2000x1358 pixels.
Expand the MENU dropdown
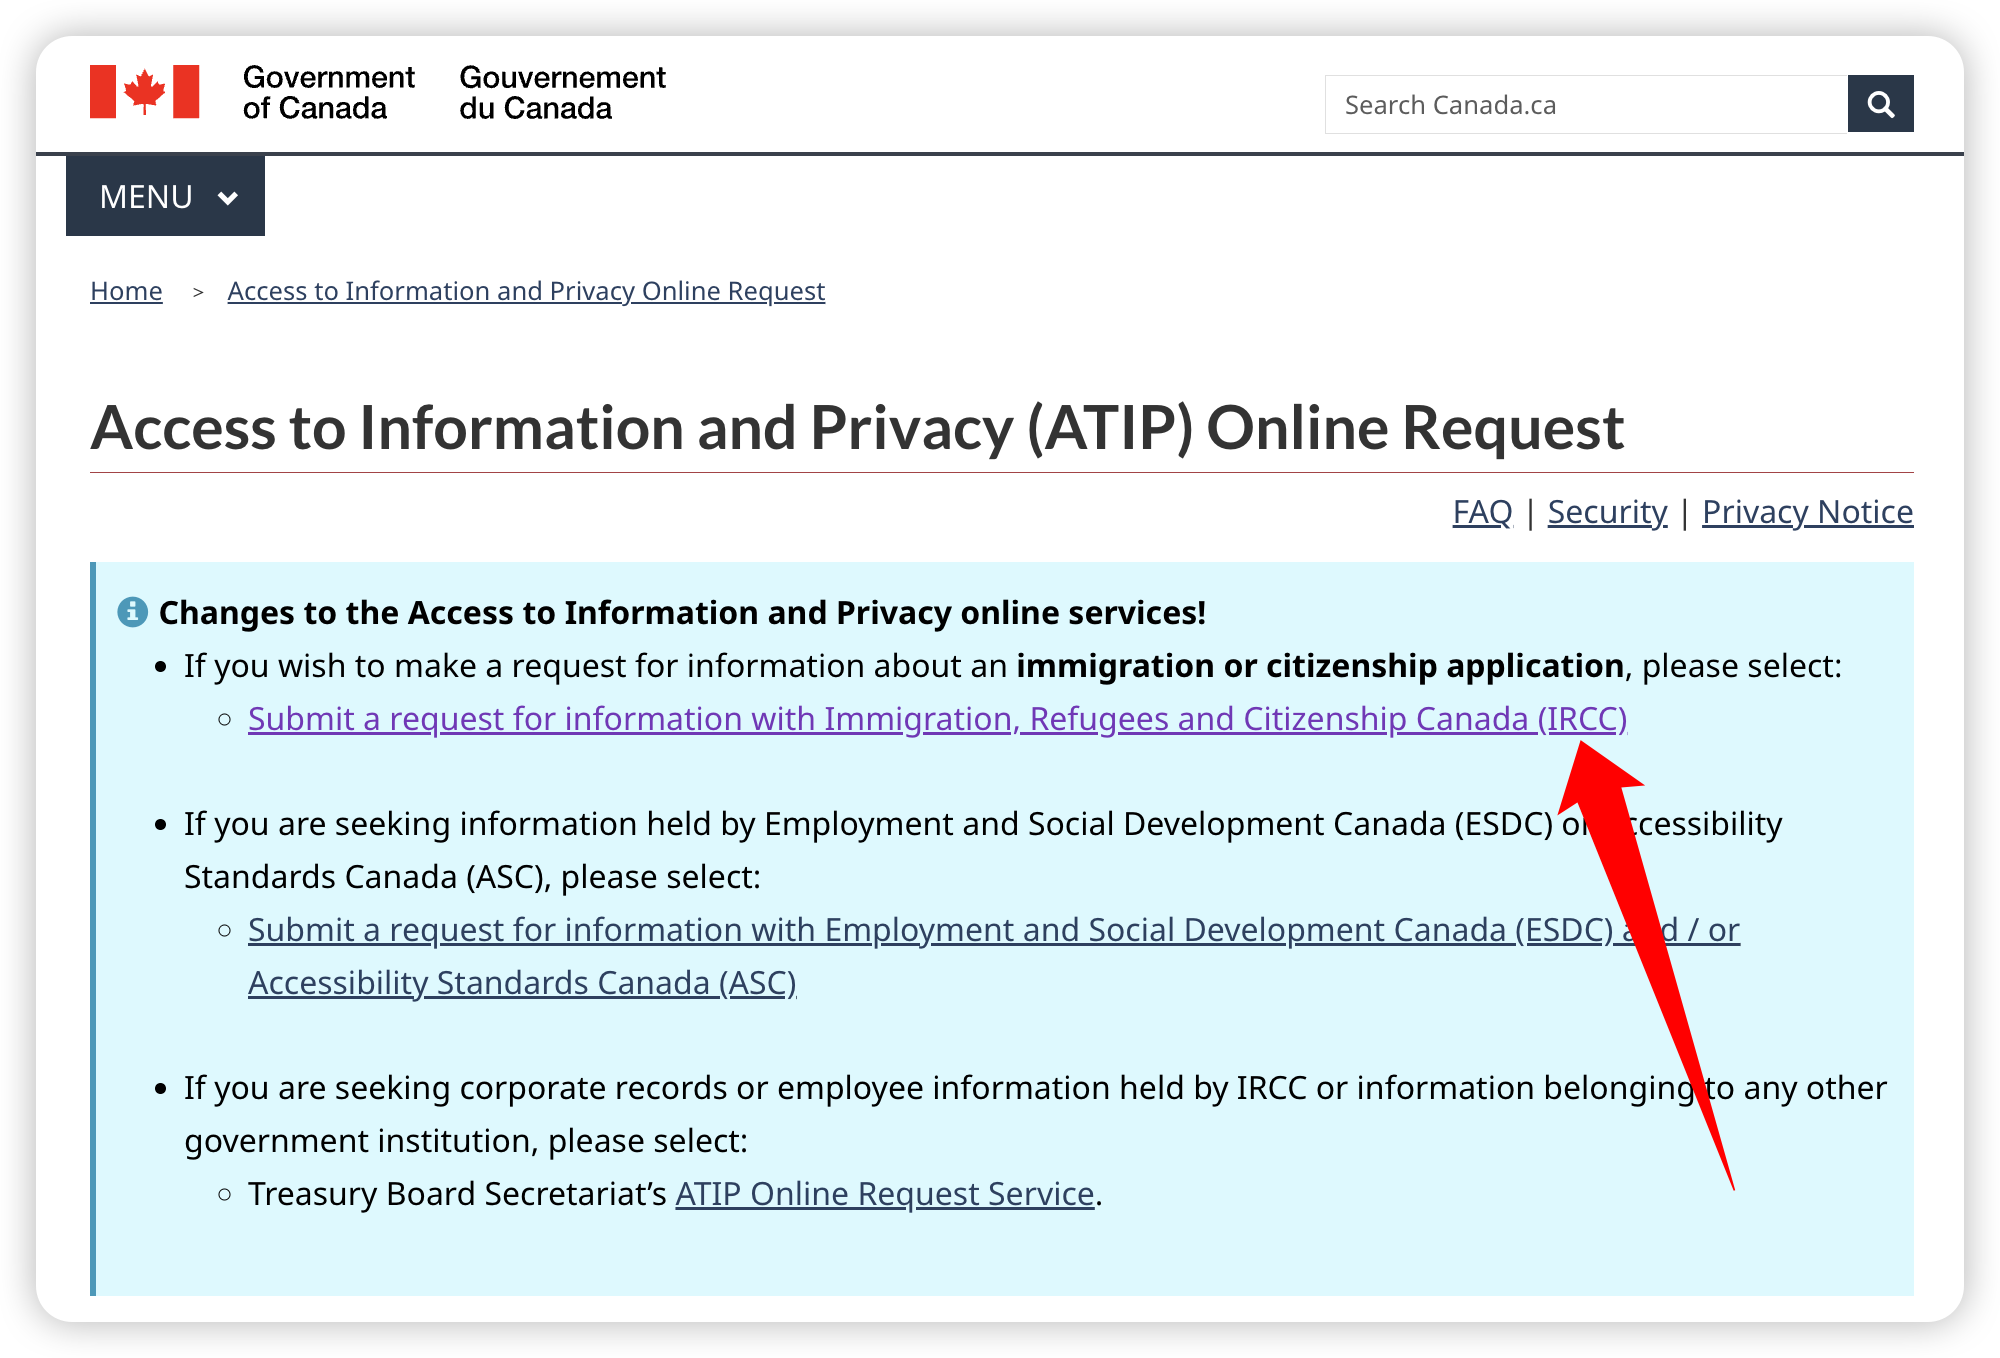click(165, 196)
